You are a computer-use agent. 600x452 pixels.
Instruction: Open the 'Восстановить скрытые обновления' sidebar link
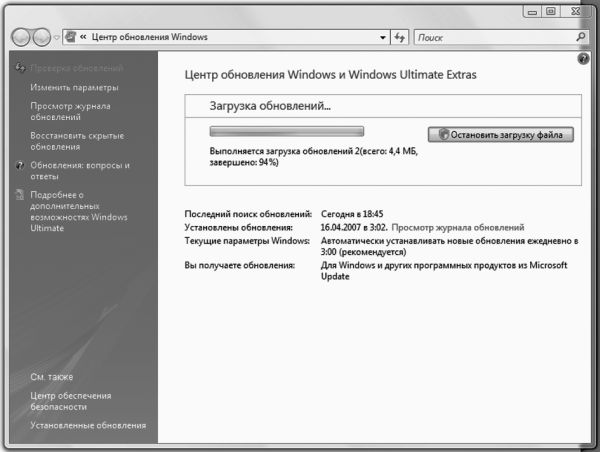pyautogui.click(x=77, y=140)
